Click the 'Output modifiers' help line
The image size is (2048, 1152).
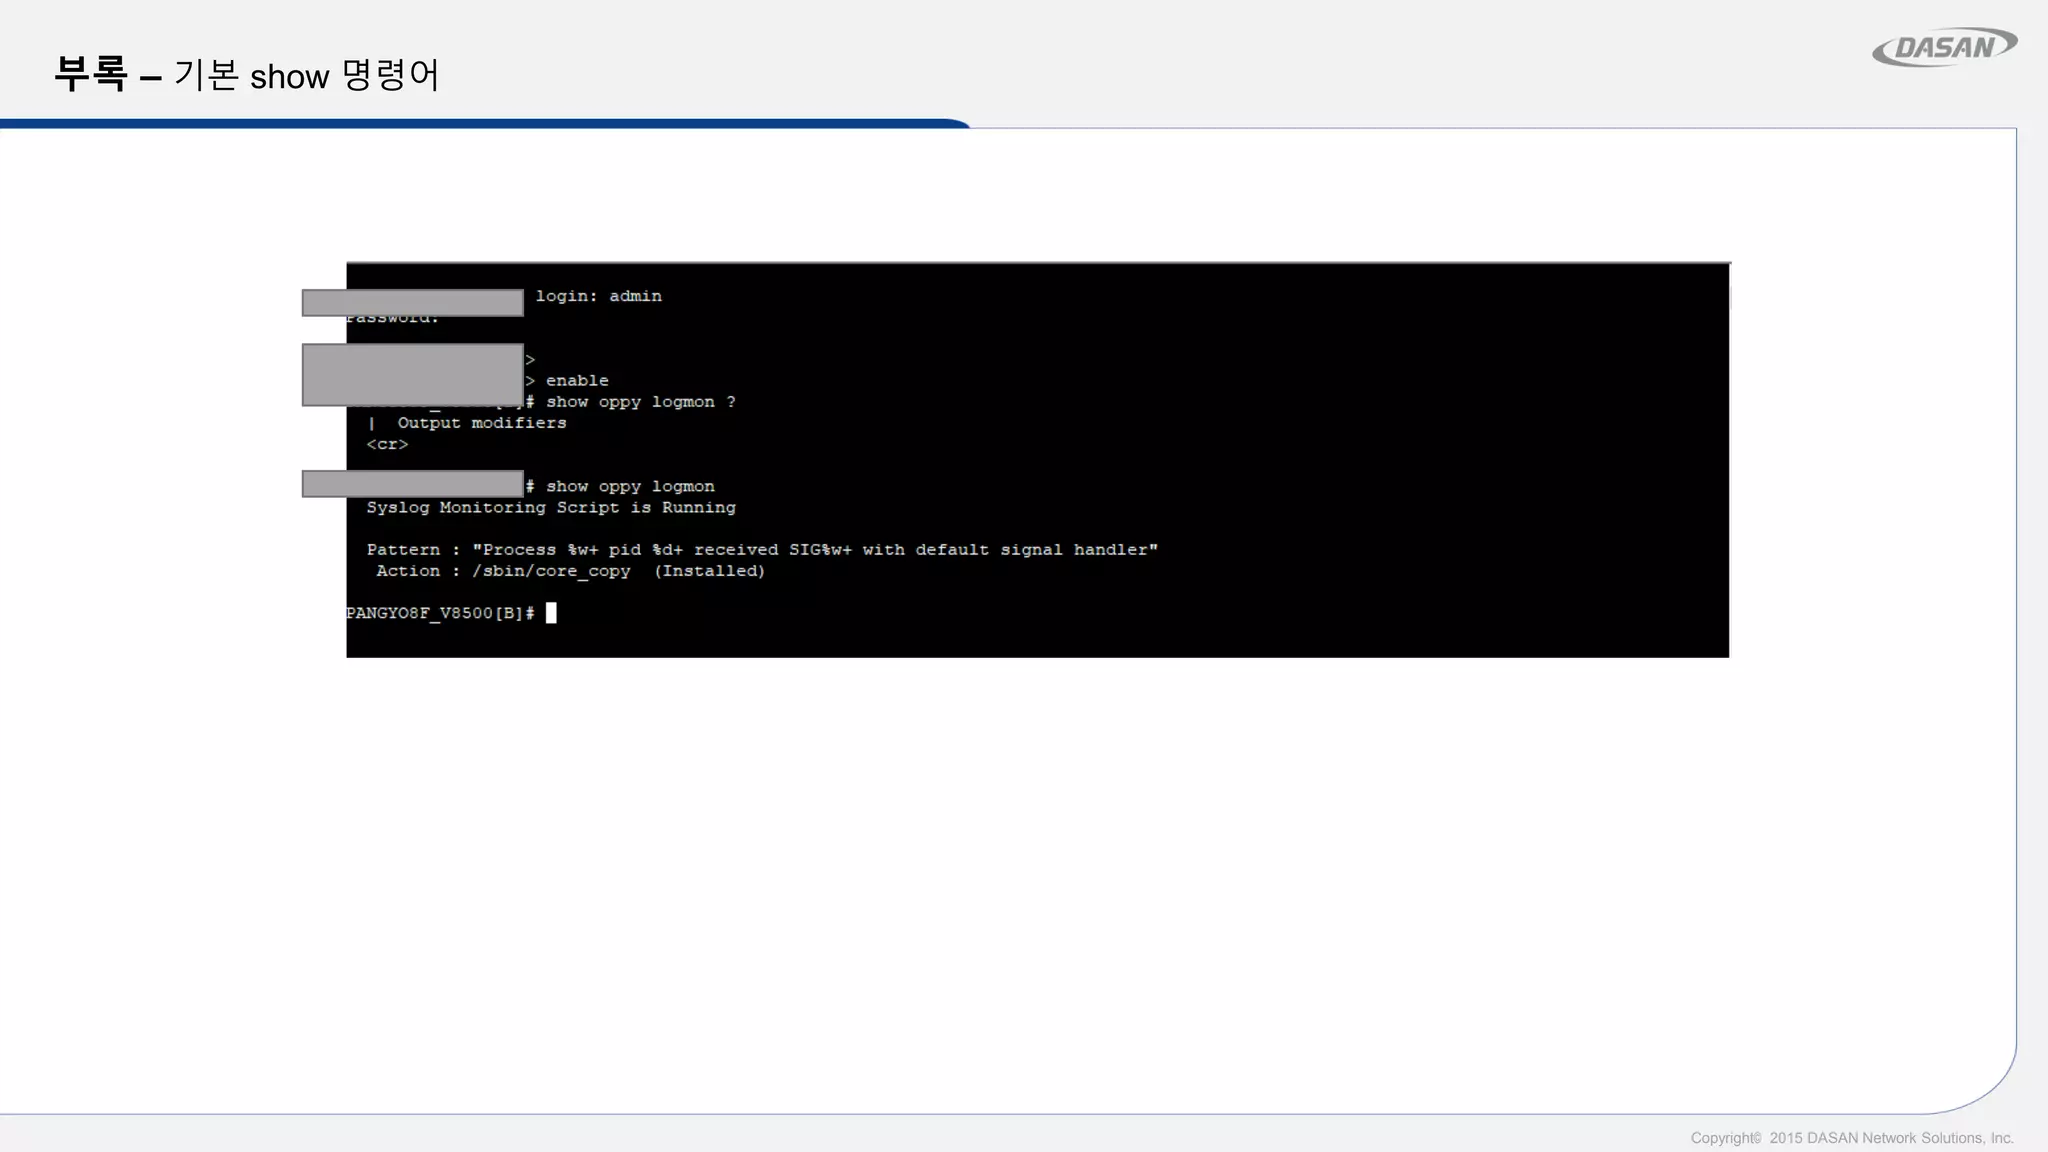point(481,423)
